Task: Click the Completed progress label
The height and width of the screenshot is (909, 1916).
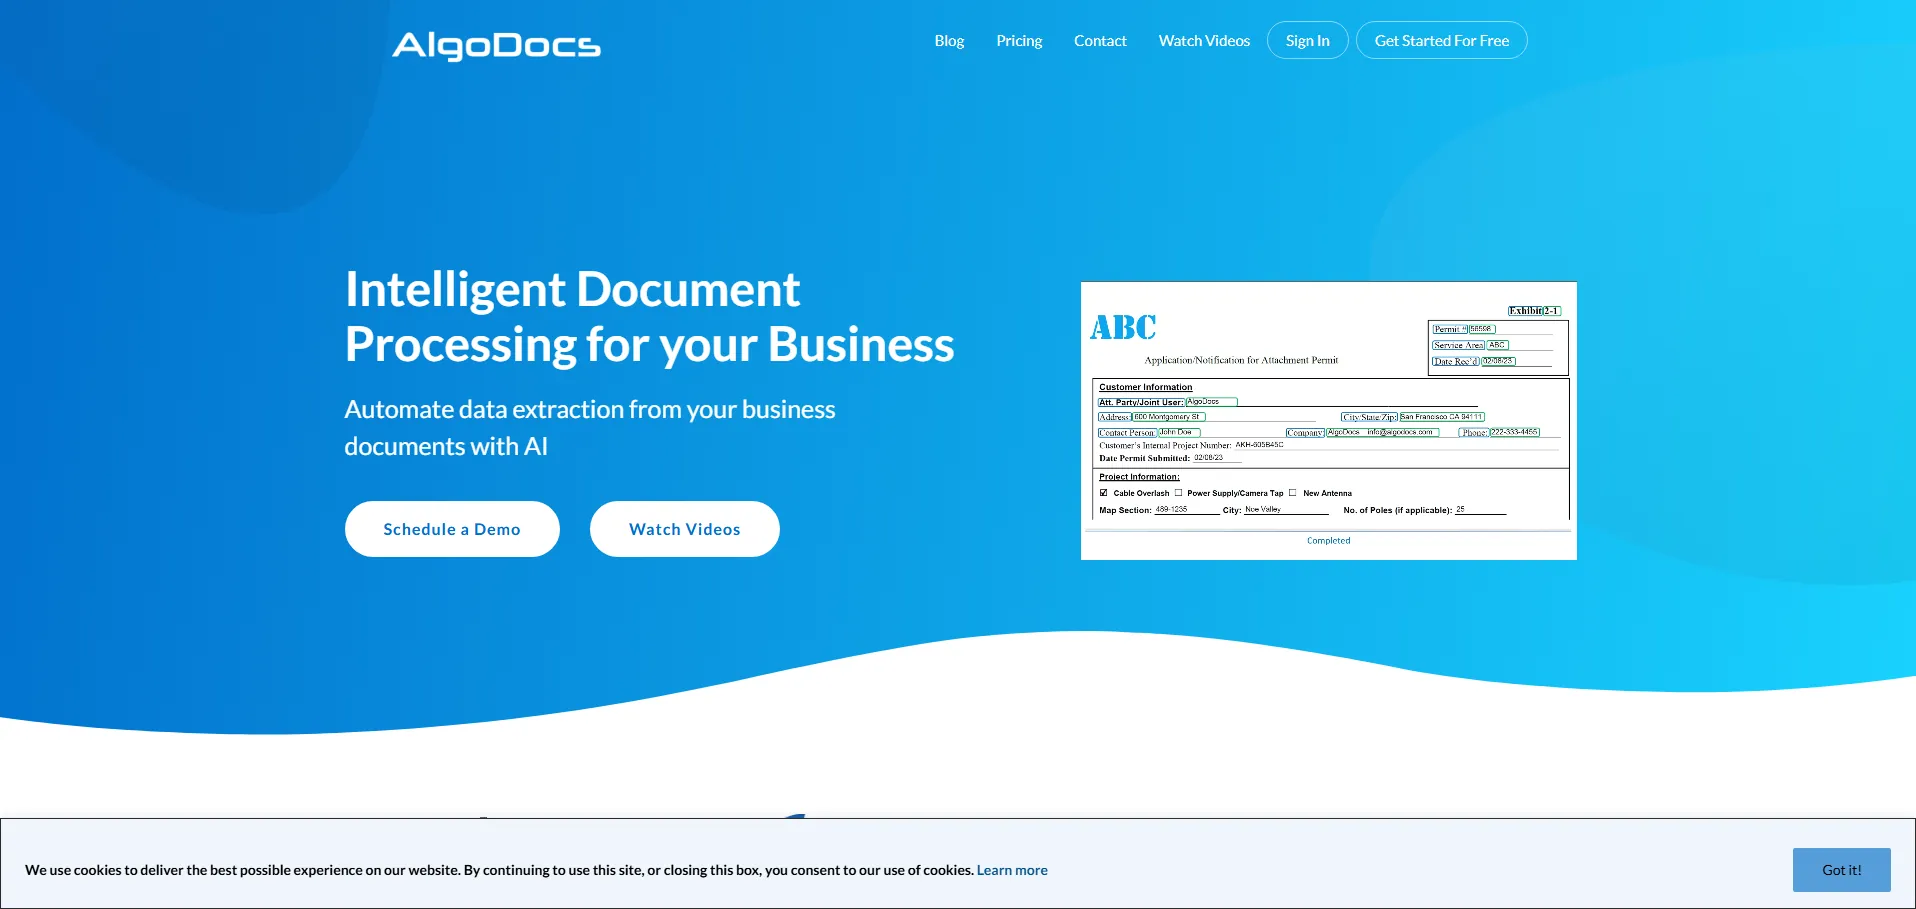Action: coord(1328,541)
